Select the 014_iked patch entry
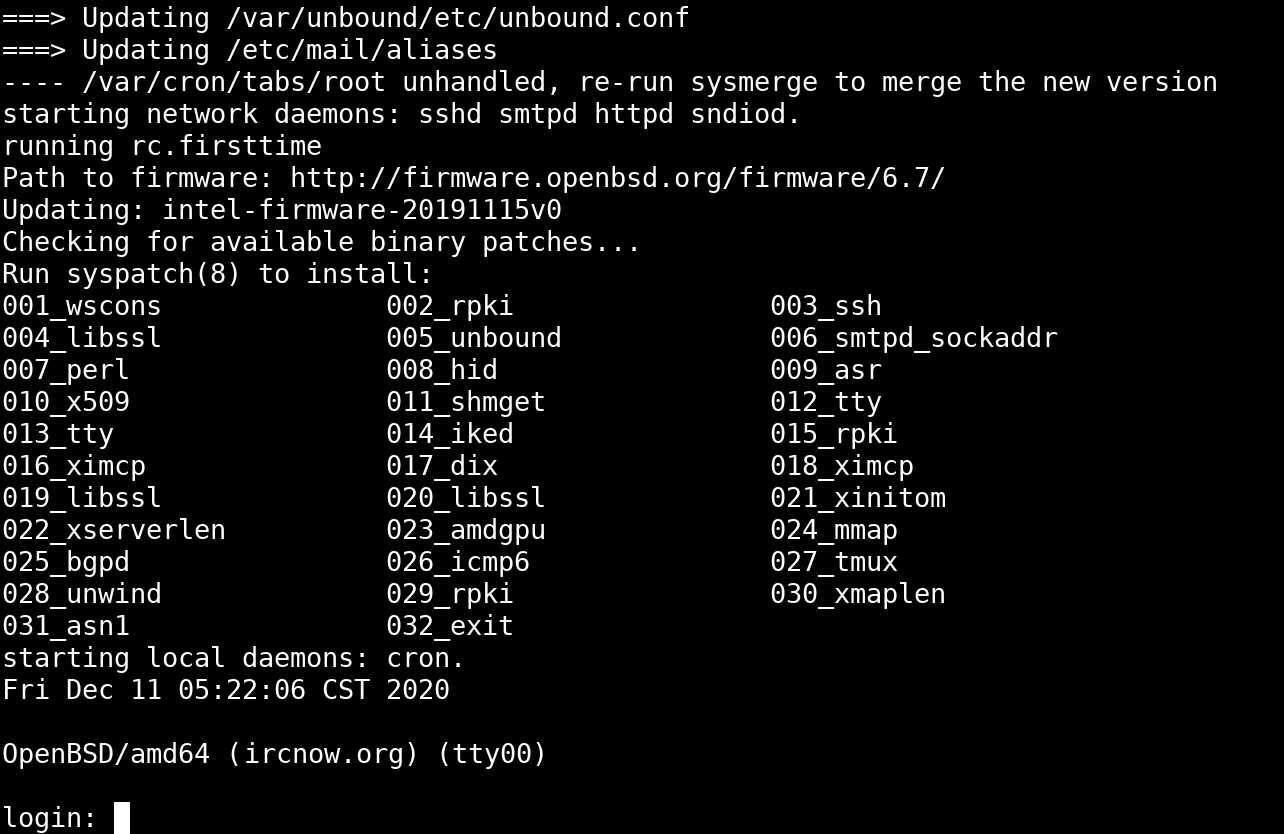 point(450,434)
